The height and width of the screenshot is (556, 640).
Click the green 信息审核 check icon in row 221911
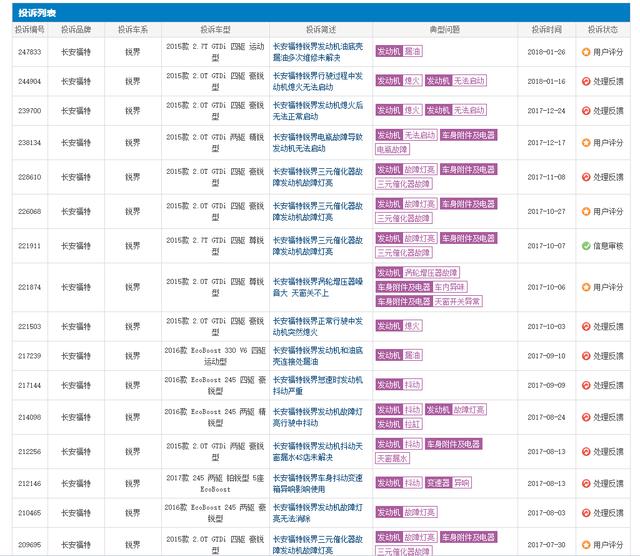coord(586,246)
